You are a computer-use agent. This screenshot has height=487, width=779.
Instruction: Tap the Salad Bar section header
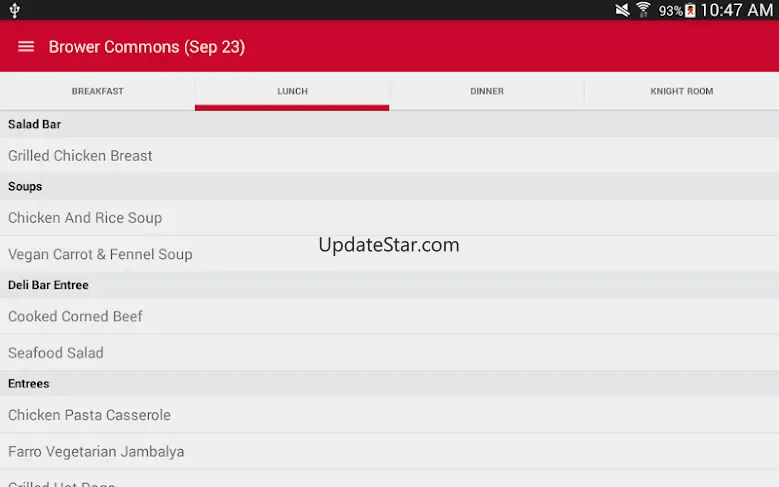390,124
